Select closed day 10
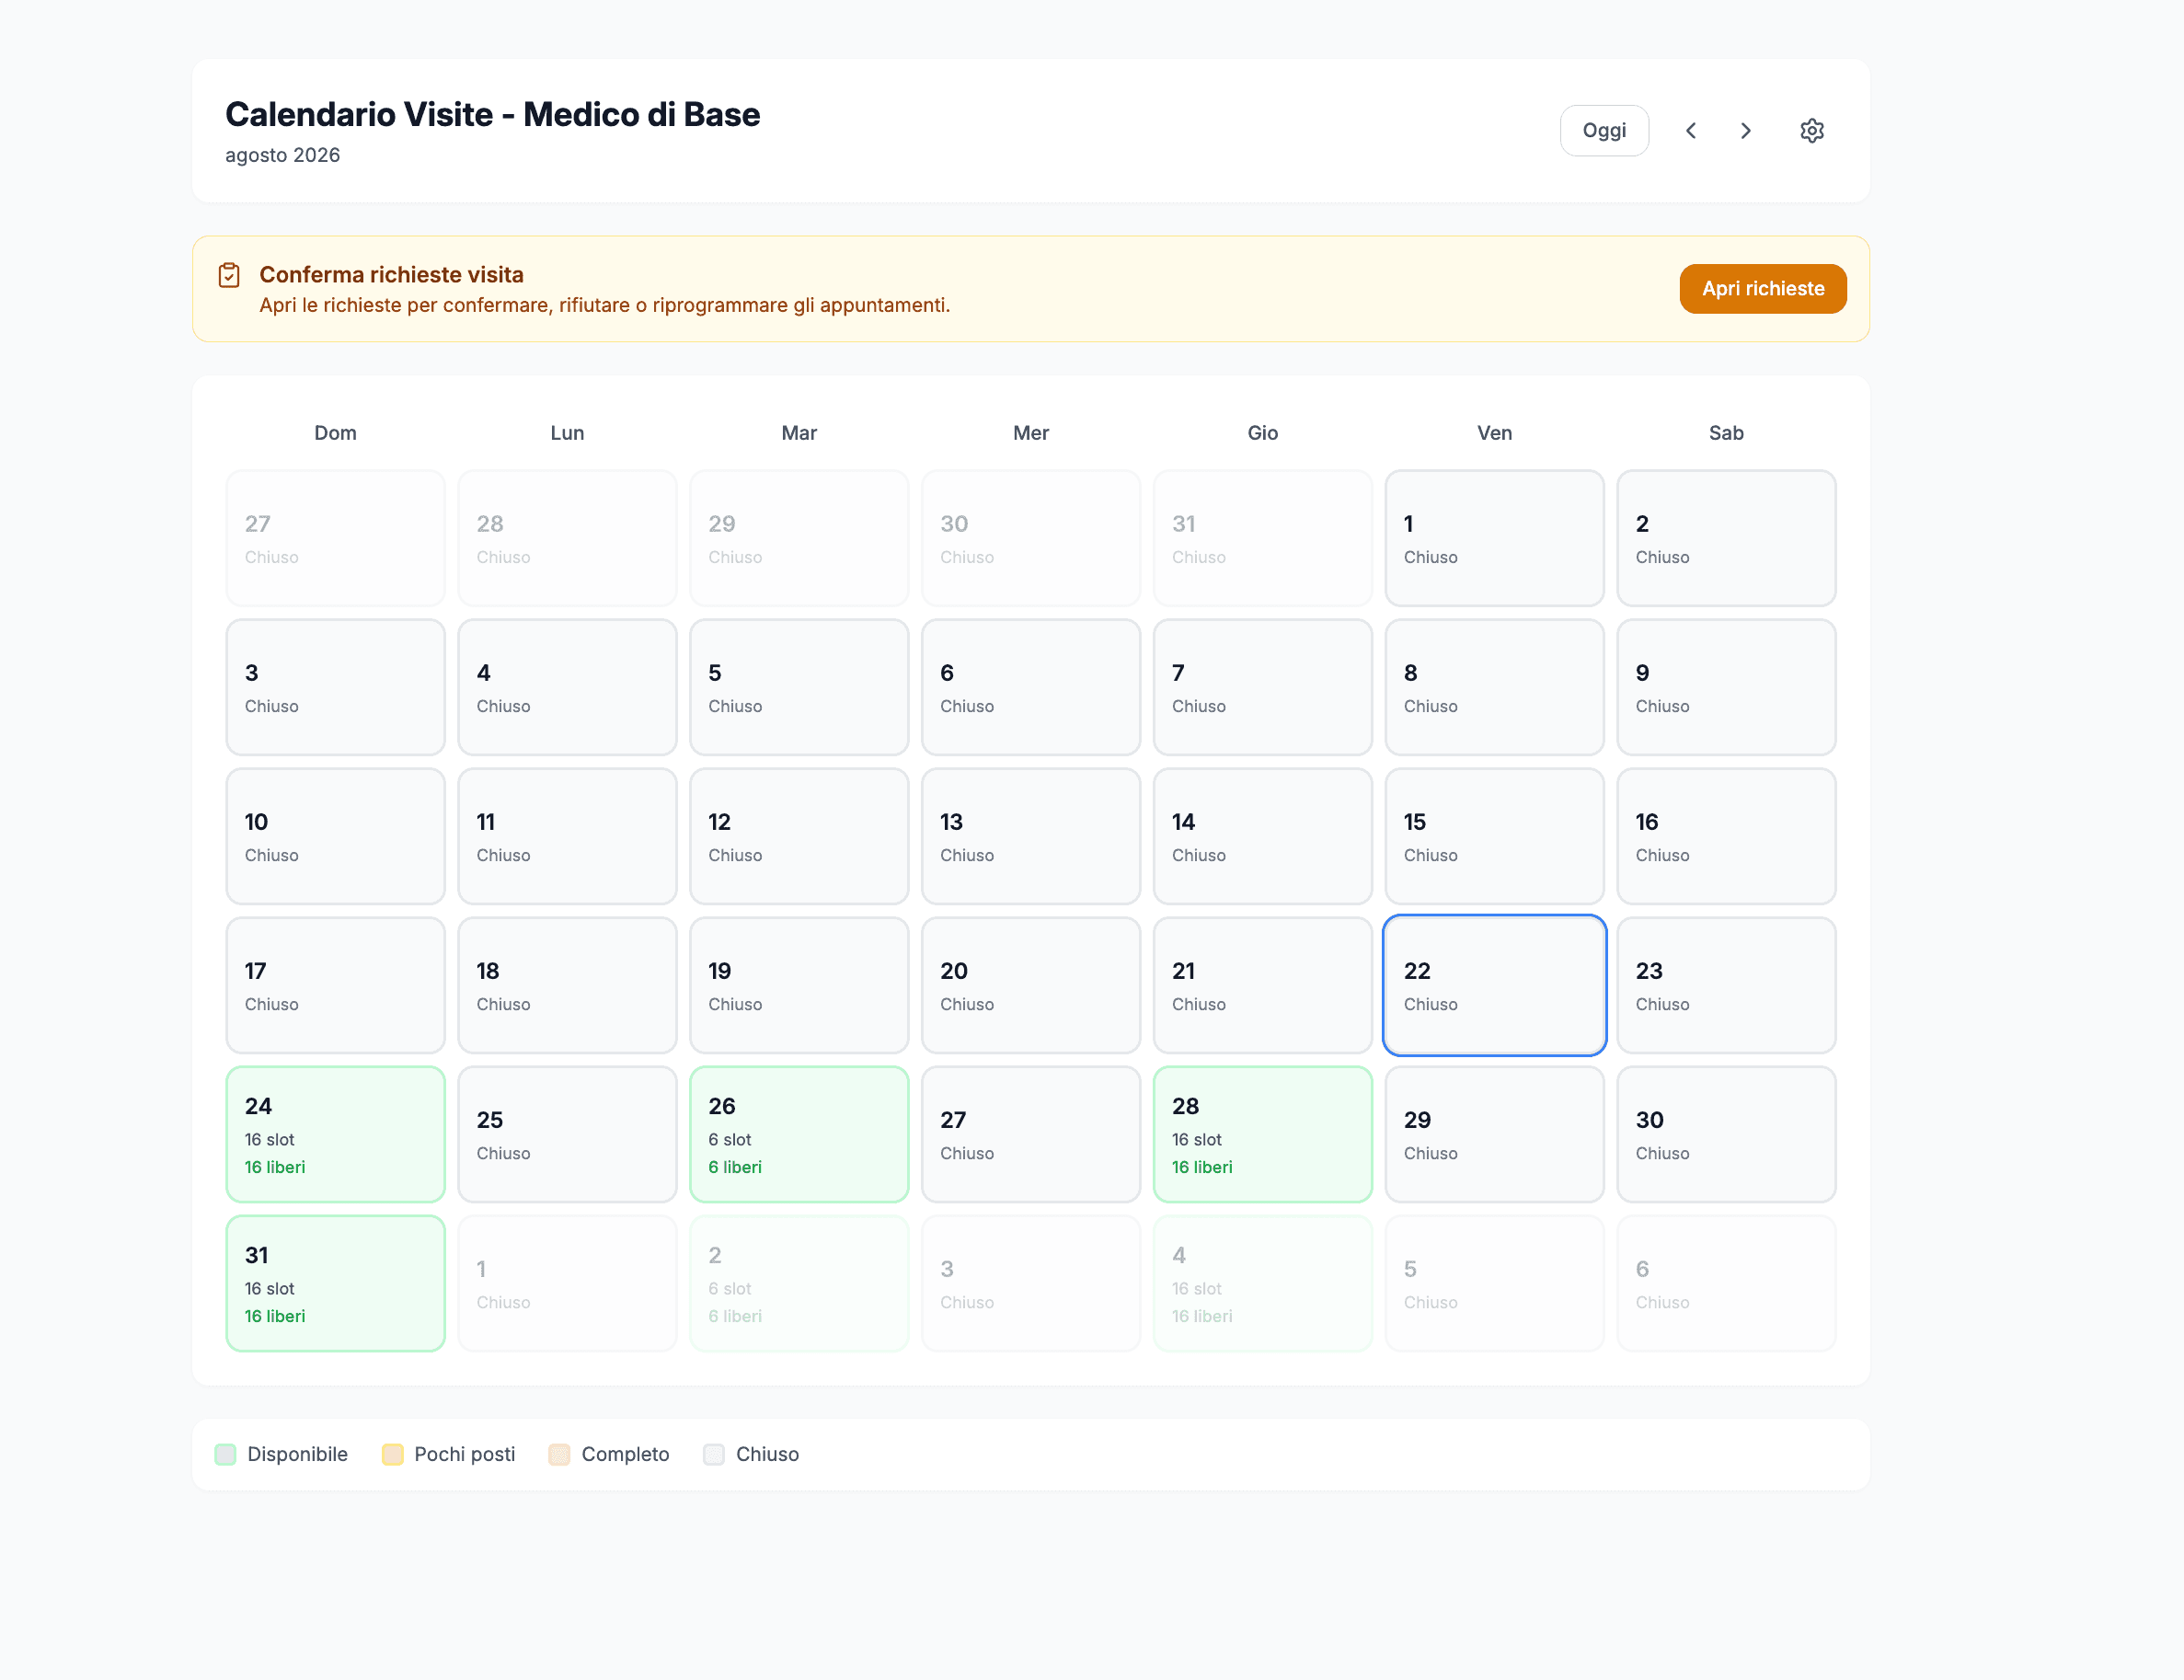Viewport: 2184px width, 1680px height. click(x=335, y=836)
